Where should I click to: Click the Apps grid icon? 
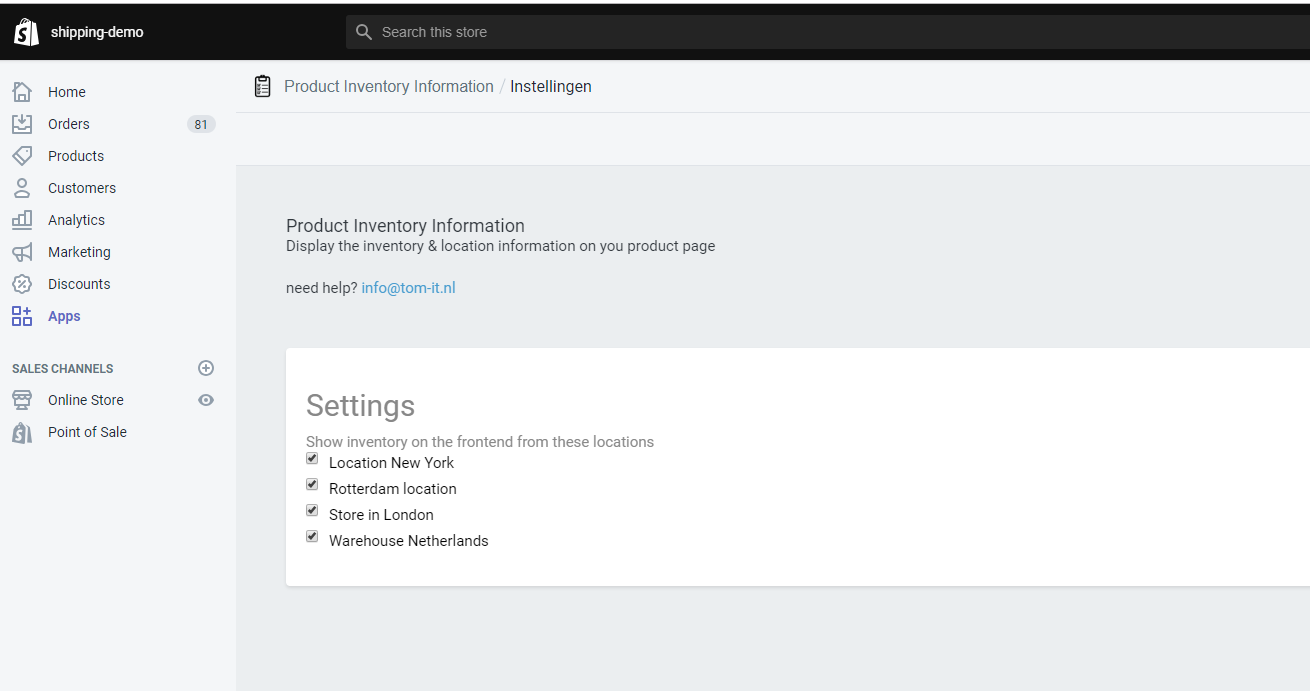[x=22, y=316]
